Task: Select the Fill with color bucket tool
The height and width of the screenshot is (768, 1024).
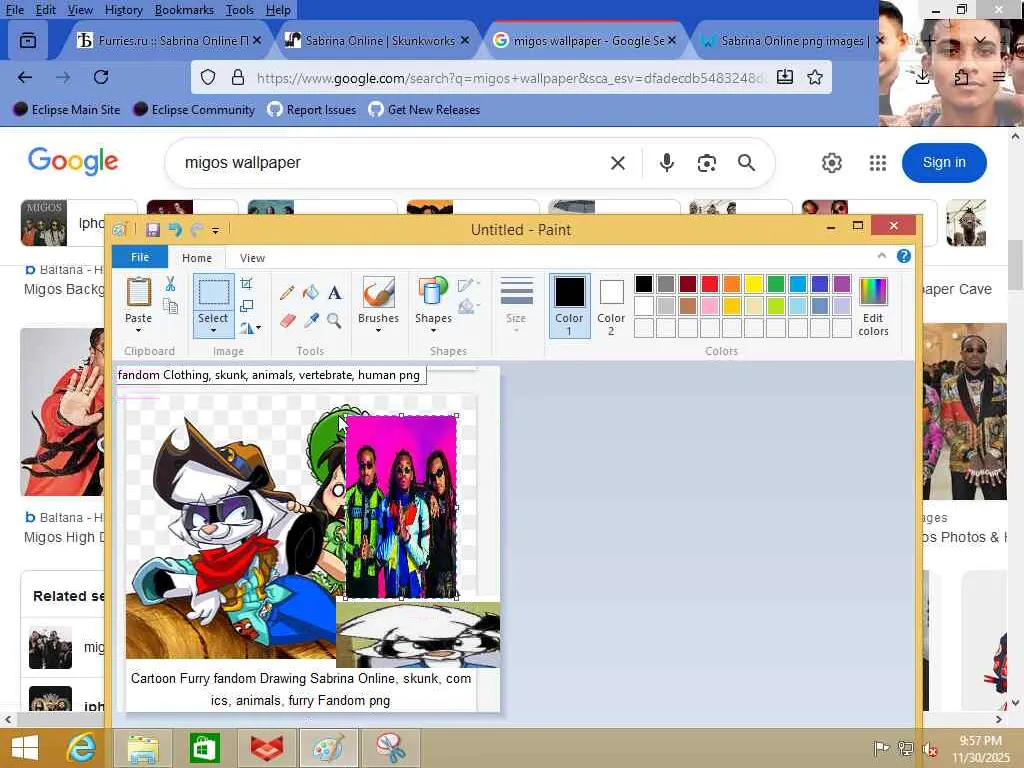Action: [311, 292]
